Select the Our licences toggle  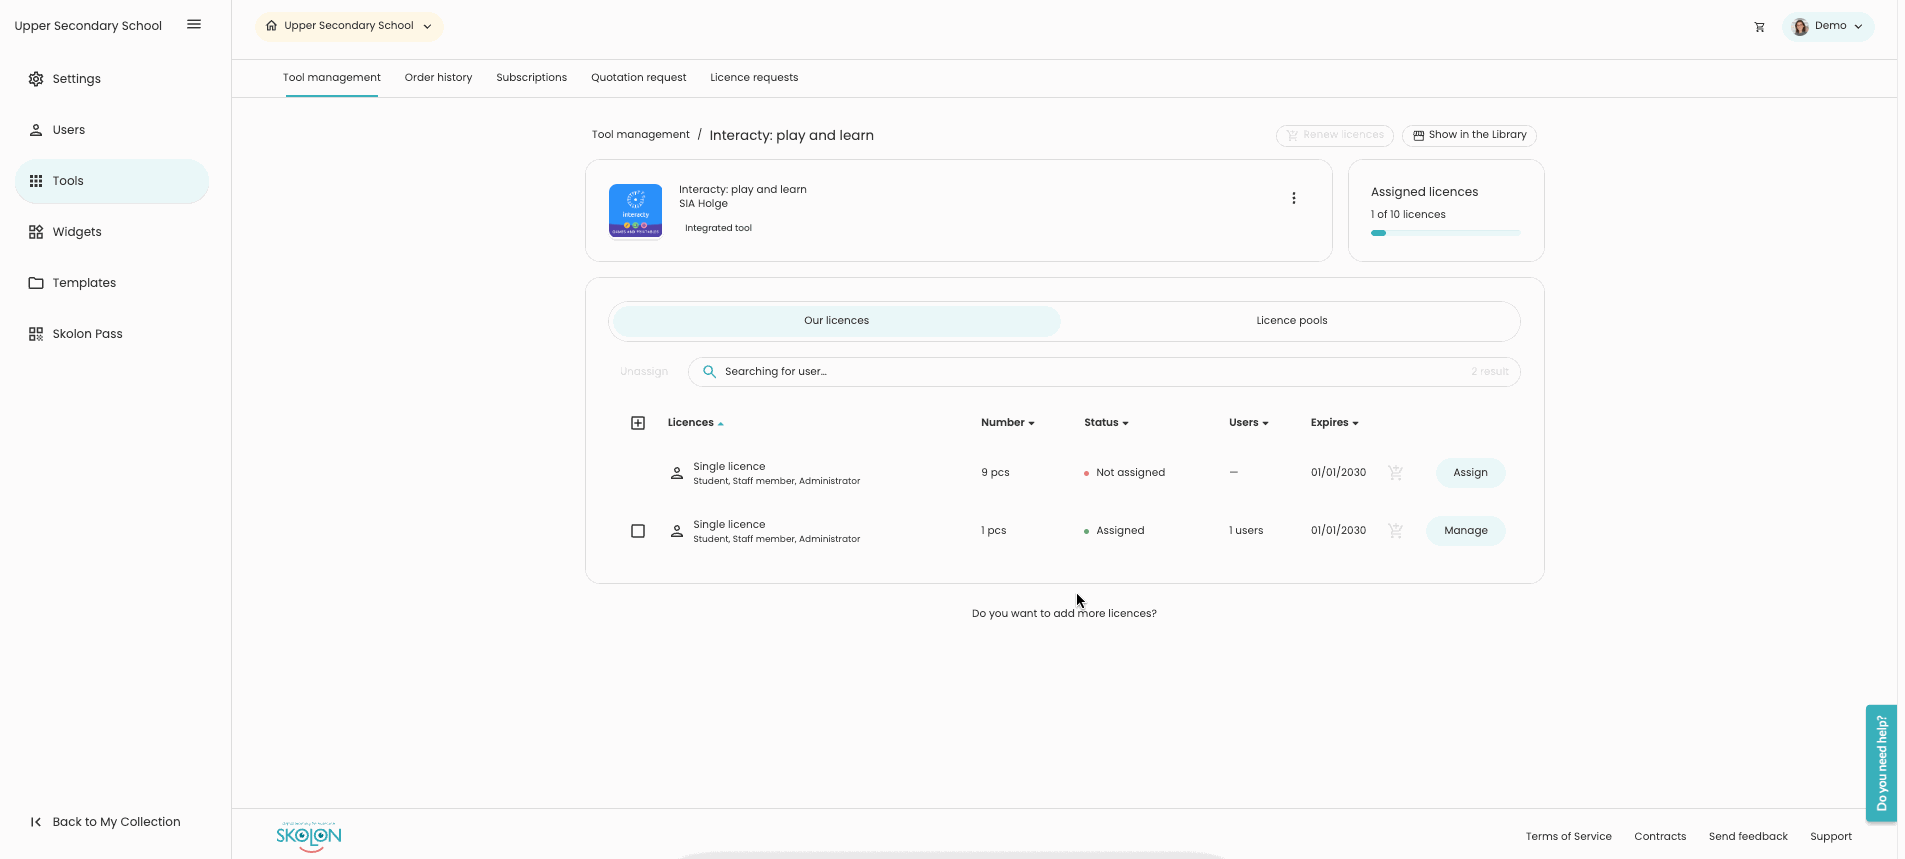836,321
